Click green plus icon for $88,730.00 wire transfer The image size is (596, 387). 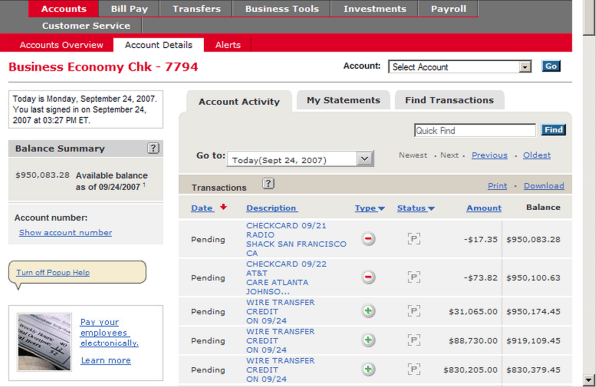tap(368, 340)
